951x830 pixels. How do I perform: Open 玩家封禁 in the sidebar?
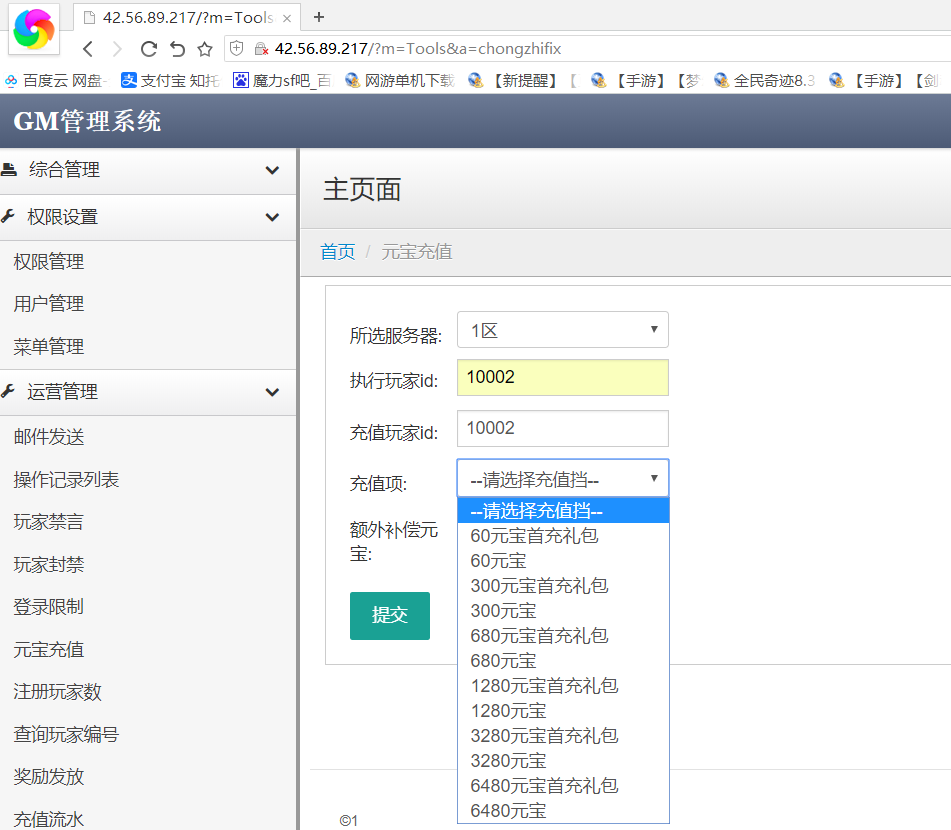pos(49,565)
